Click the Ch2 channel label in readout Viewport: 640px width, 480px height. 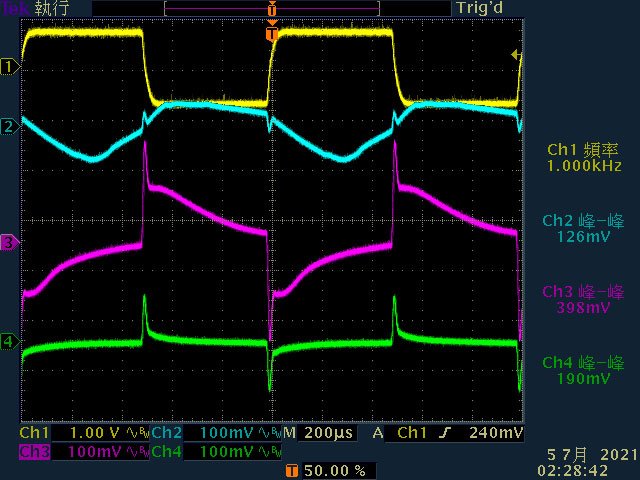167,433
